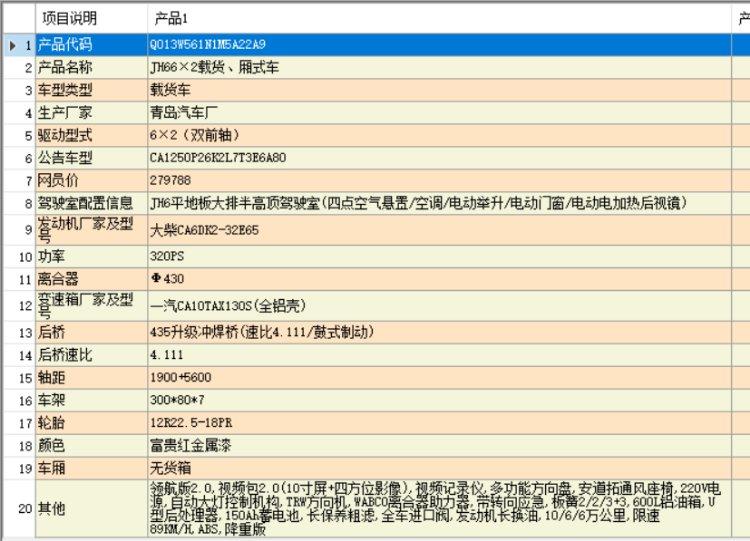
Task: Select the 轮胎 row label
Action: pos(91,423)
